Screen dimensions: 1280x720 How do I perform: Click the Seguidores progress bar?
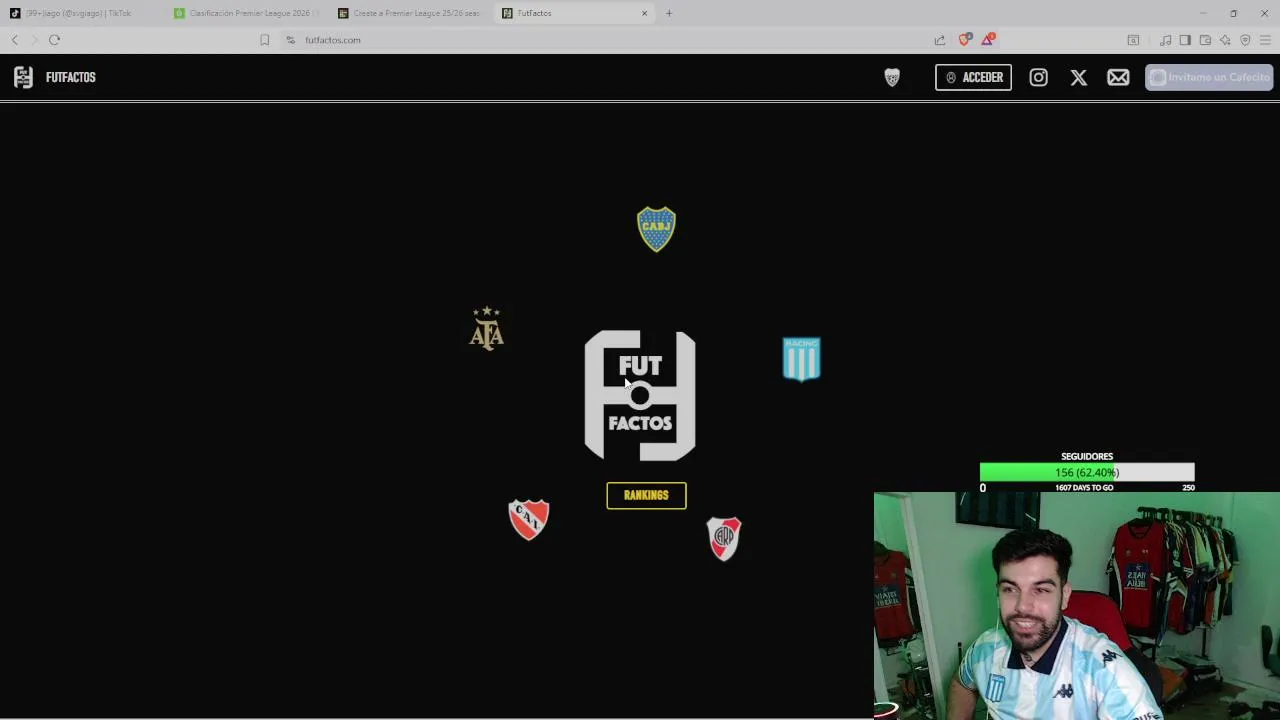1087,472
